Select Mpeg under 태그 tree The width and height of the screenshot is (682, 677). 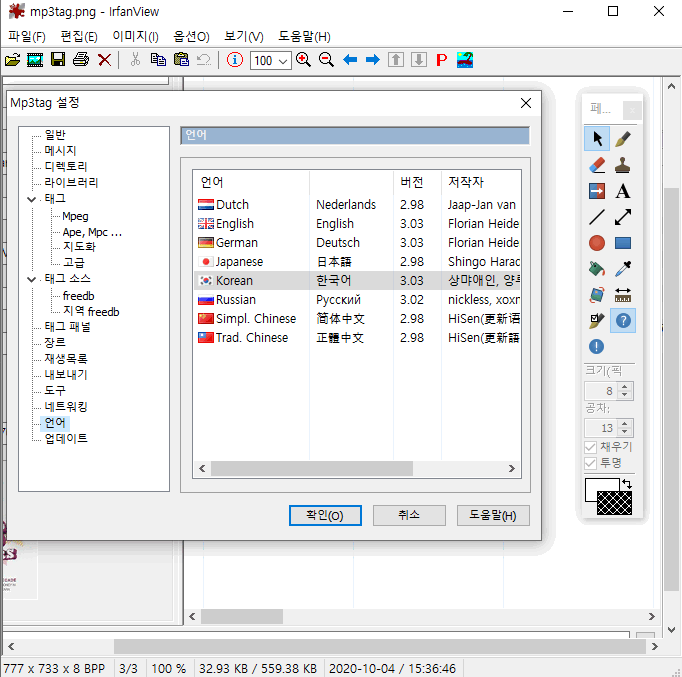[x=75, y=216]
